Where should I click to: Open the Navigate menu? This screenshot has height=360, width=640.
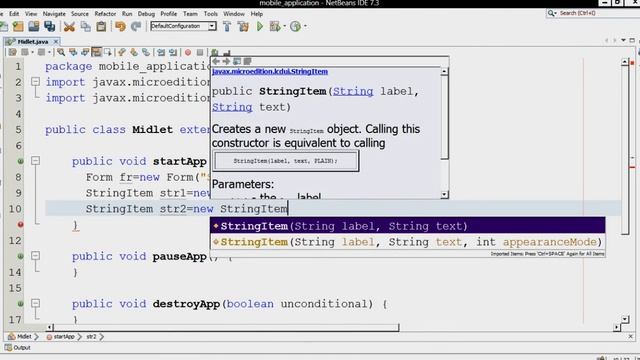(54, 14)
